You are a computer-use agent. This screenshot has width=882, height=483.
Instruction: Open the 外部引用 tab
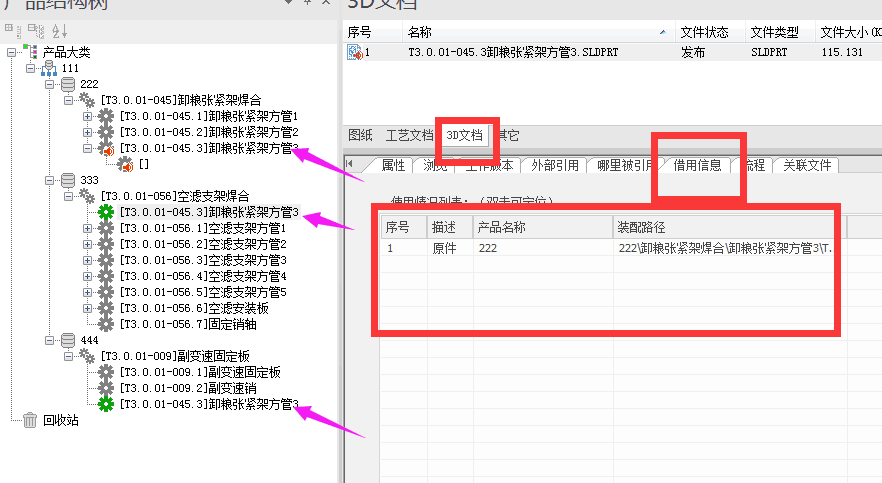click(555, 165)
